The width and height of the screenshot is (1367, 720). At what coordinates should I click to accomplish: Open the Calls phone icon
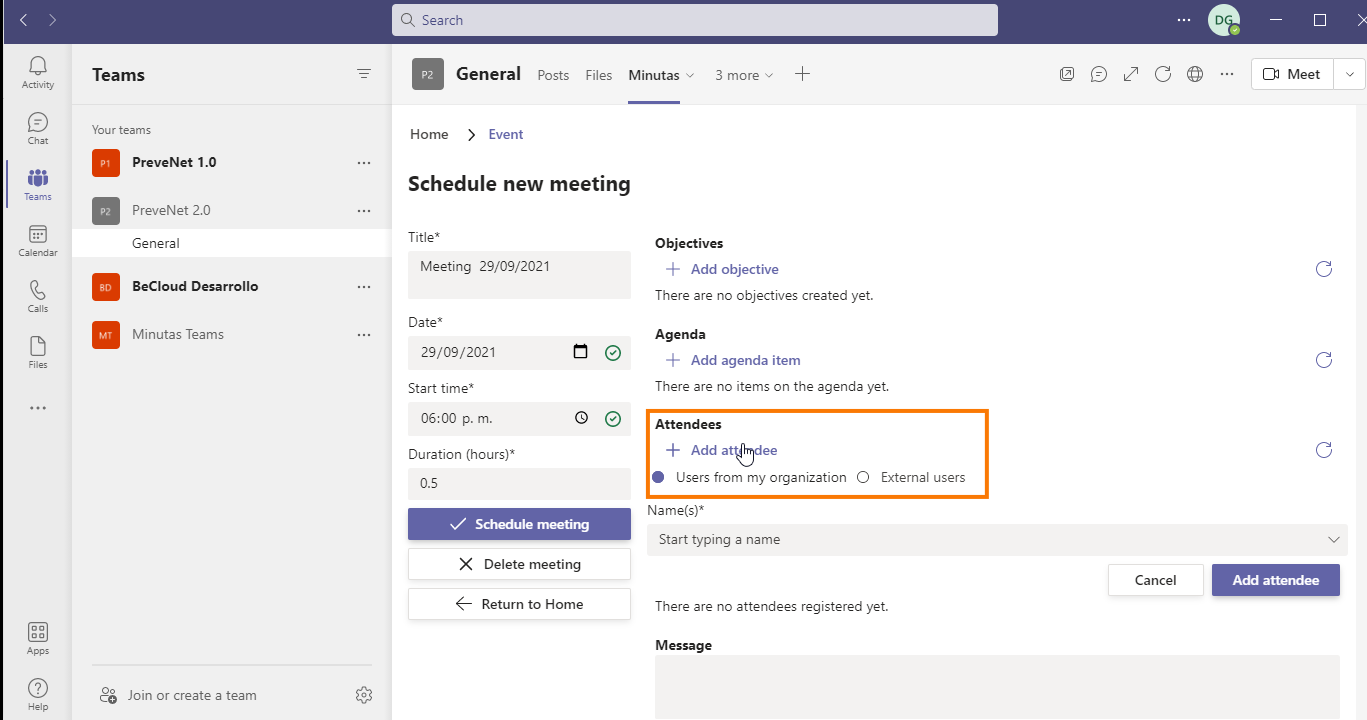pos(38,297)
